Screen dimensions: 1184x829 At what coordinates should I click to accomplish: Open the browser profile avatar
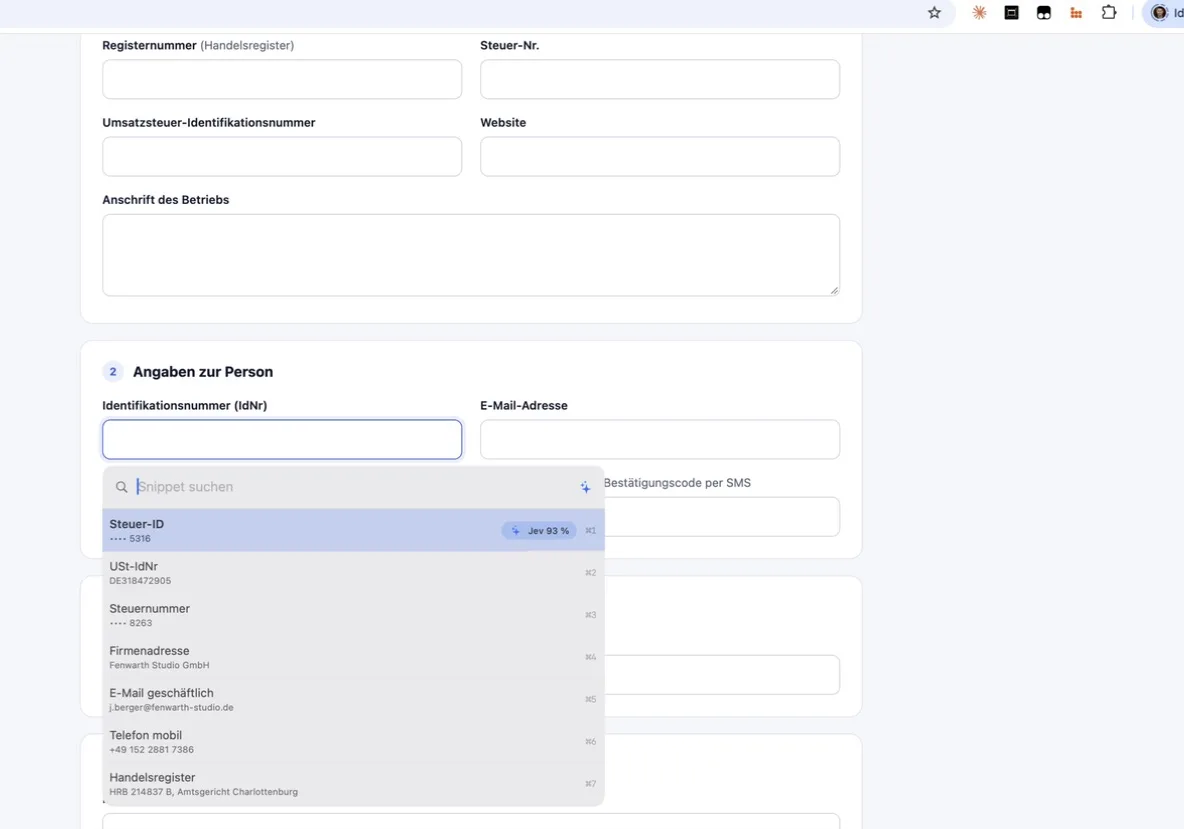pos(1158,12)
